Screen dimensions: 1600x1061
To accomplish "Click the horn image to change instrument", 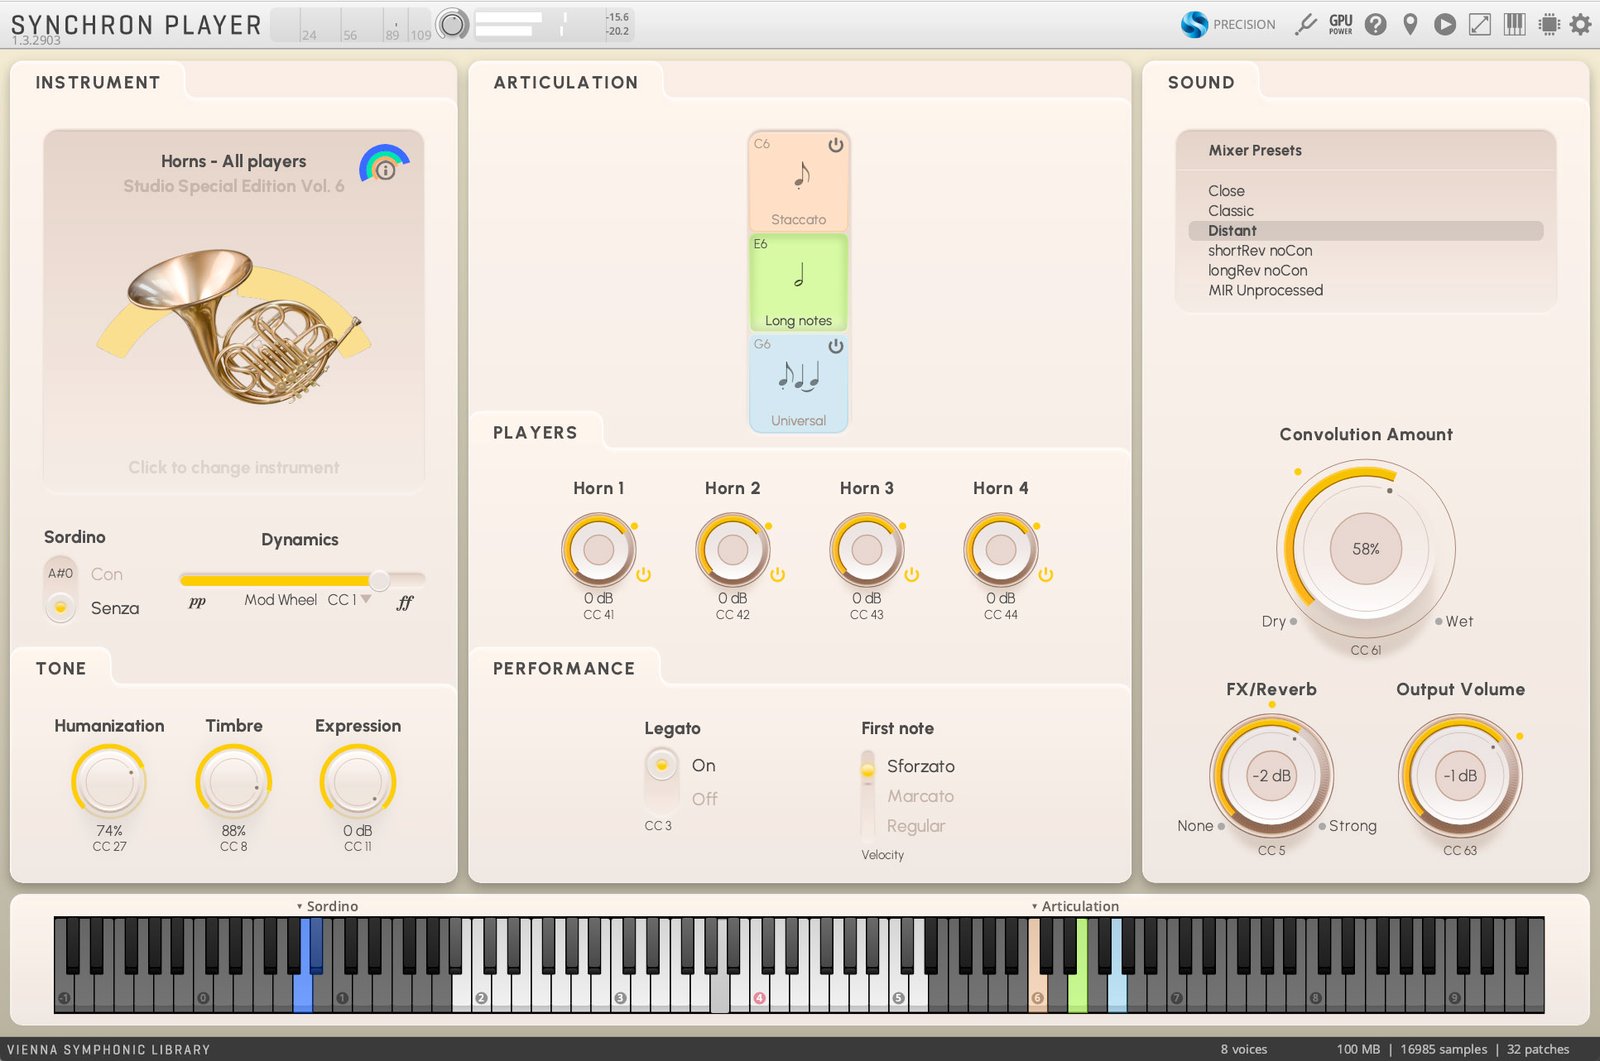I will tap(234, 330).
